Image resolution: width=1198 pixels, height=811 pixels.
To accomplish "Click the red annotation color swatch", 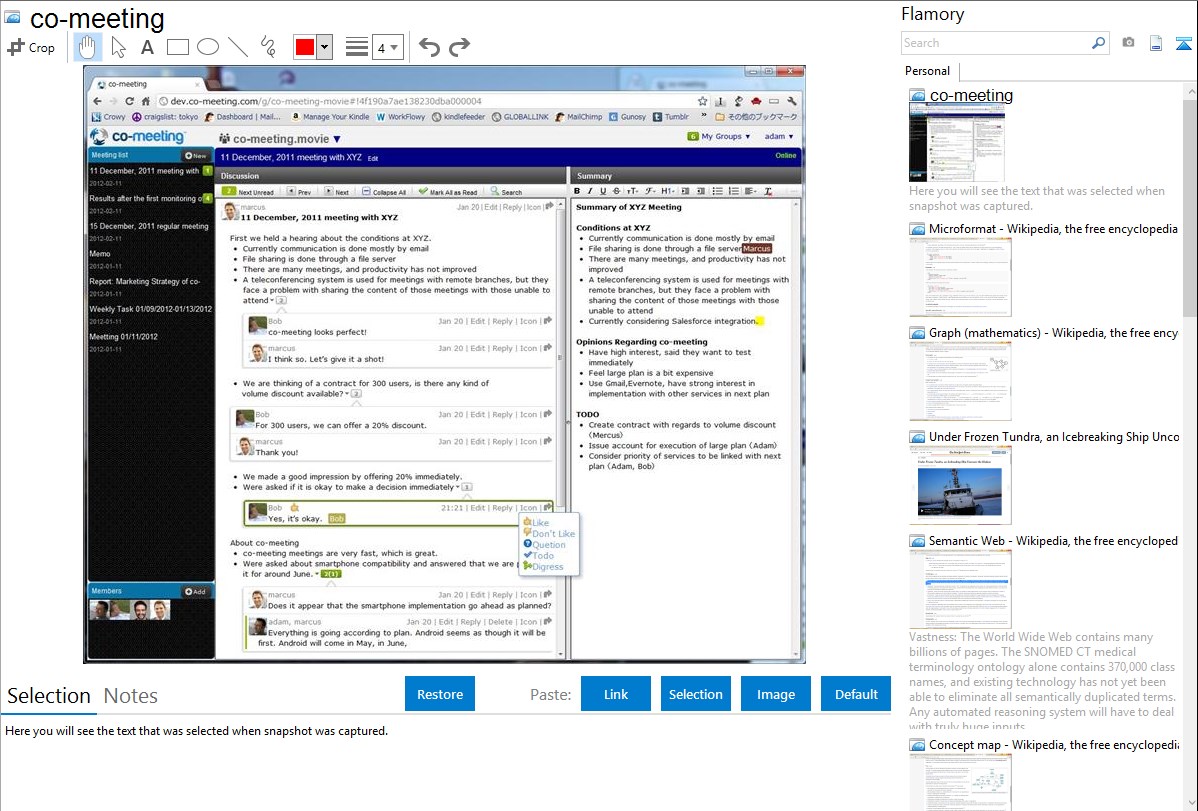I will (x=305, y=47).
